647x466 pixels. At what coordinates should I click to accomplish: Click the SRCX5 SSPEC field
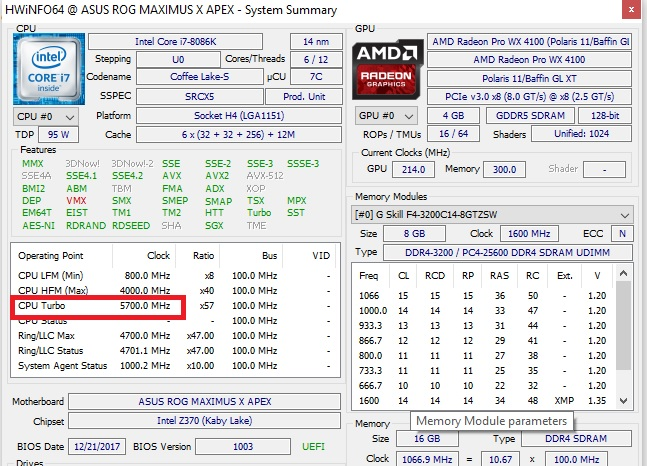tap(200, 97)
